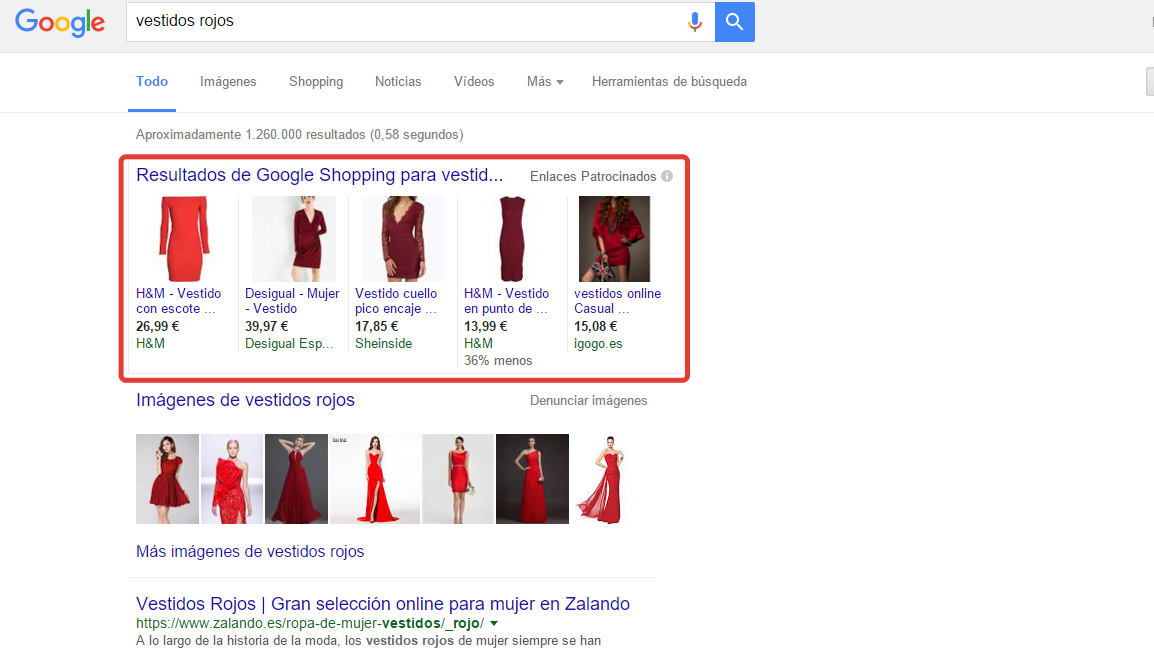Click the Desigual Esp... seller name

pos(289,344)
